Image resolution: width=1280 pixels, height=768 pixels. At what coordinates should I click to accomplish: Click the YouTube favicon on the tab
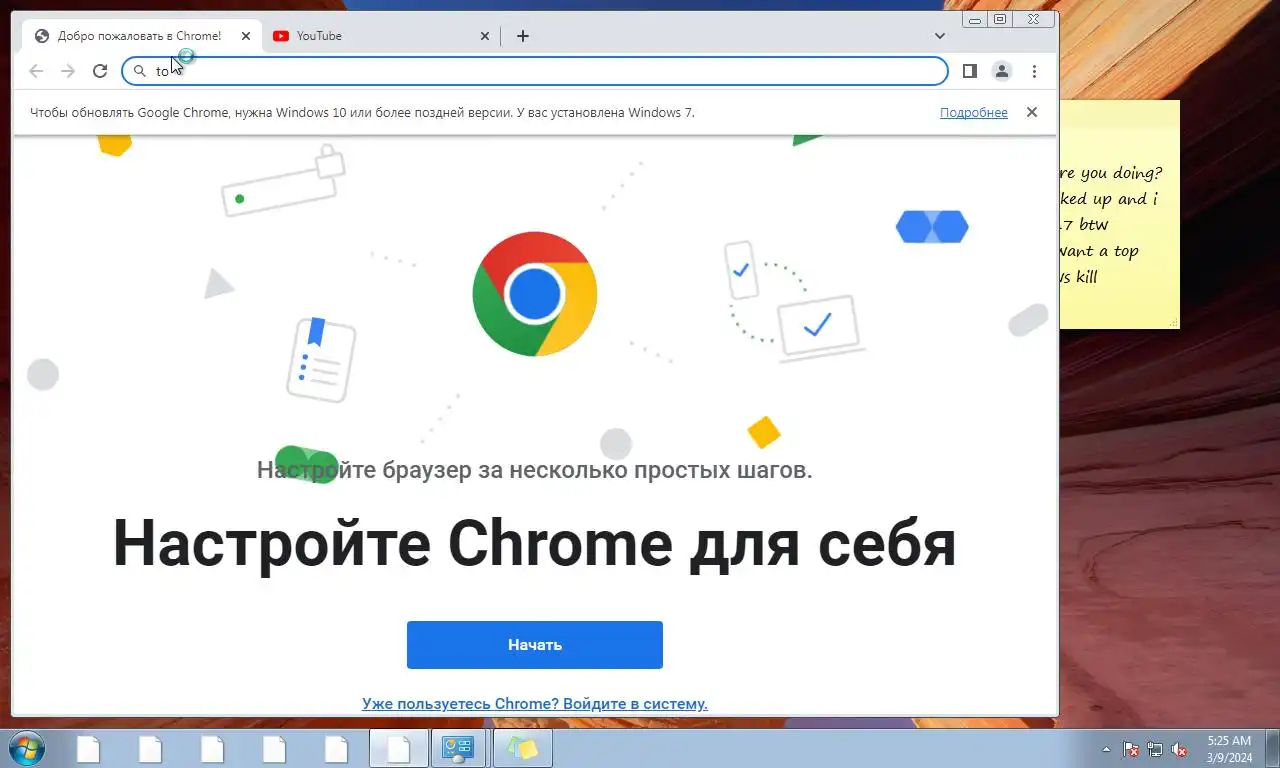[x=281, y=36]
